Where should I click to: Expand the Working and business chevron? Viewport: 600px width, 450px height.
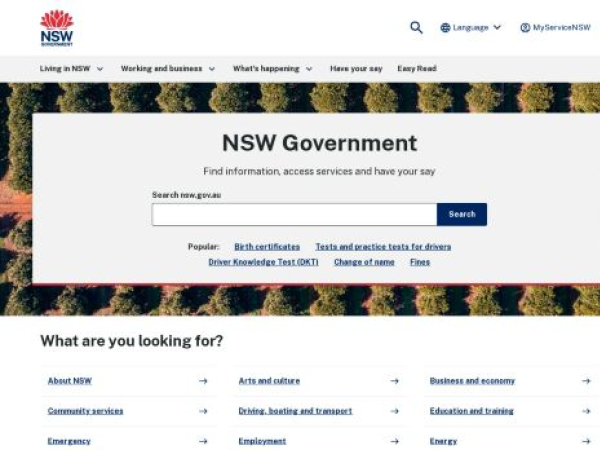point(212,69)
